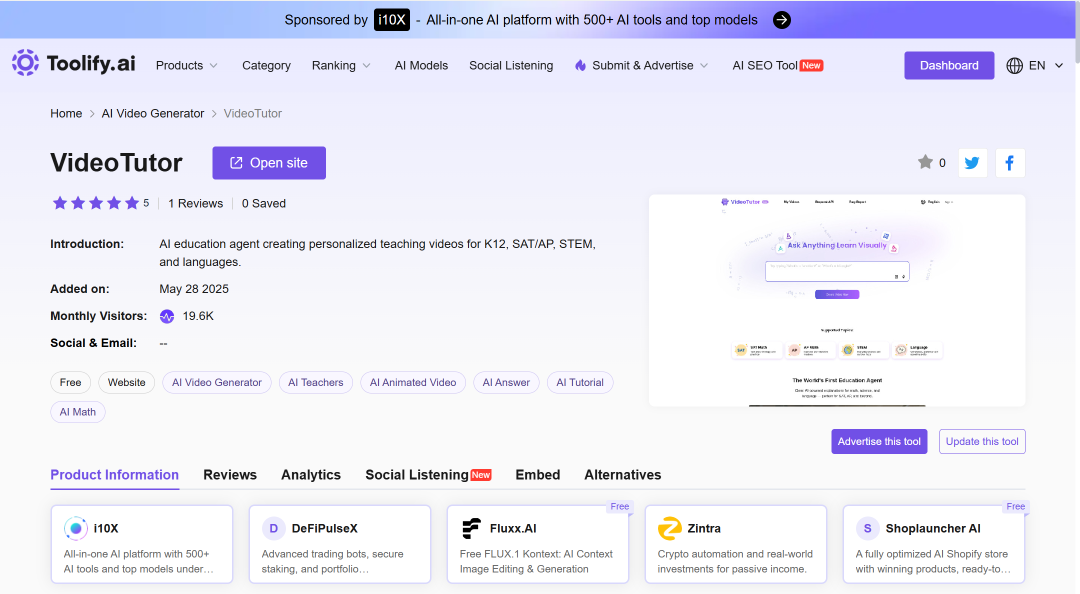
Task: Switch to the Reviews tab
Action: 230,475
